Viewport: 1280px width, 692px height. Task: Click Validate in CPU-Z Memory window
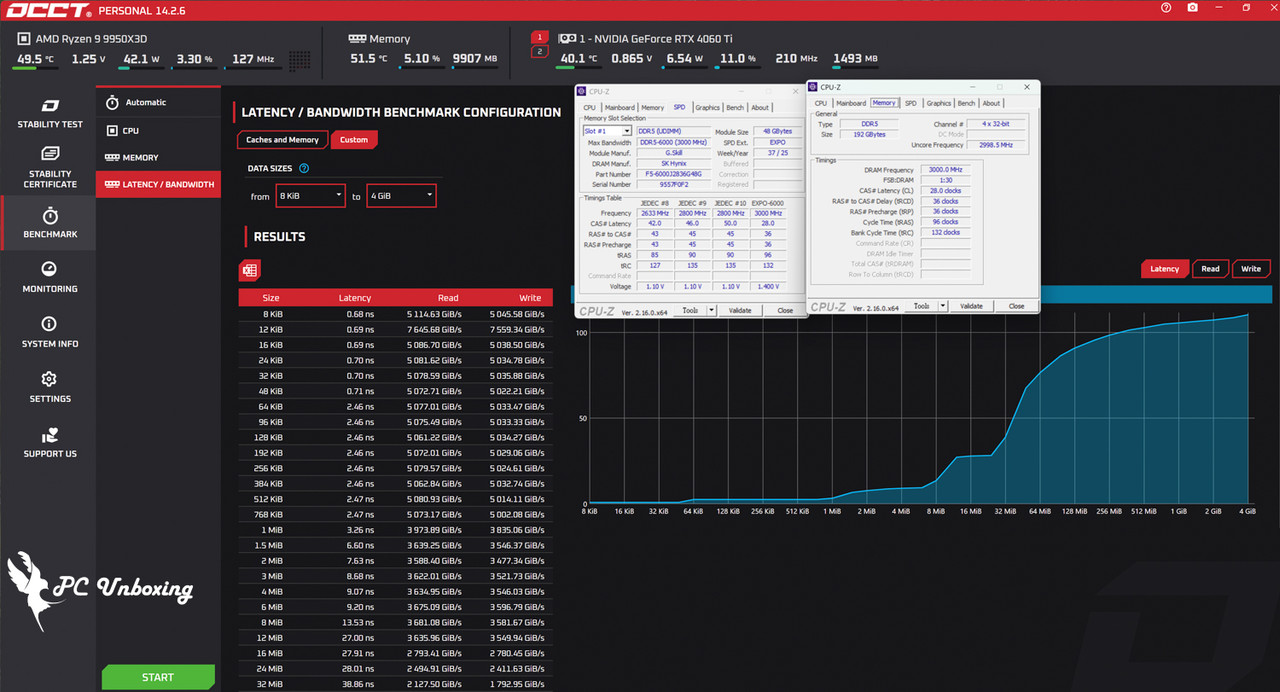pyautogui.click(x=971, y=306)
